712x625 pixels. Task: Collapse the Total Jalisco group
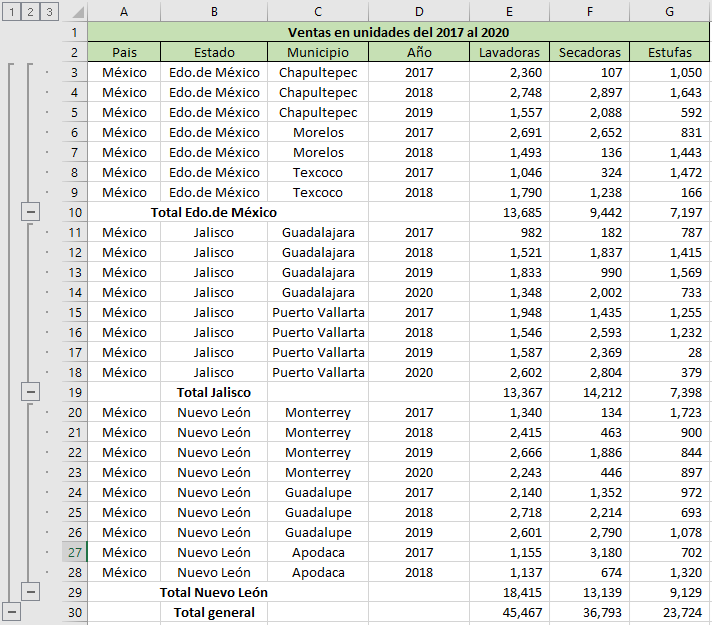pyautogui.click(x=30, y=392)
